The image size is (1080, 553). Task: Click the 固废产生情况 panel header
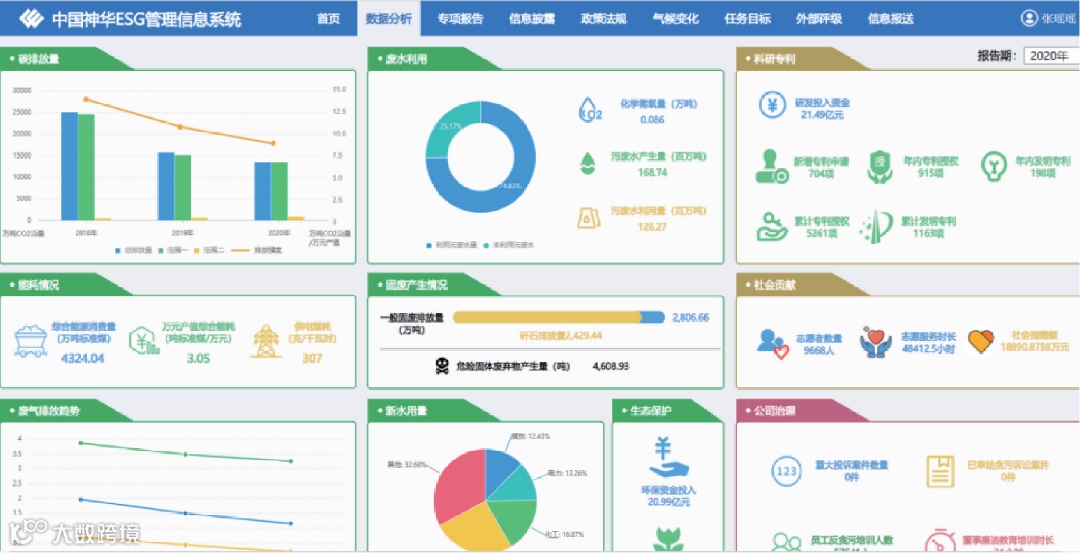435,284
